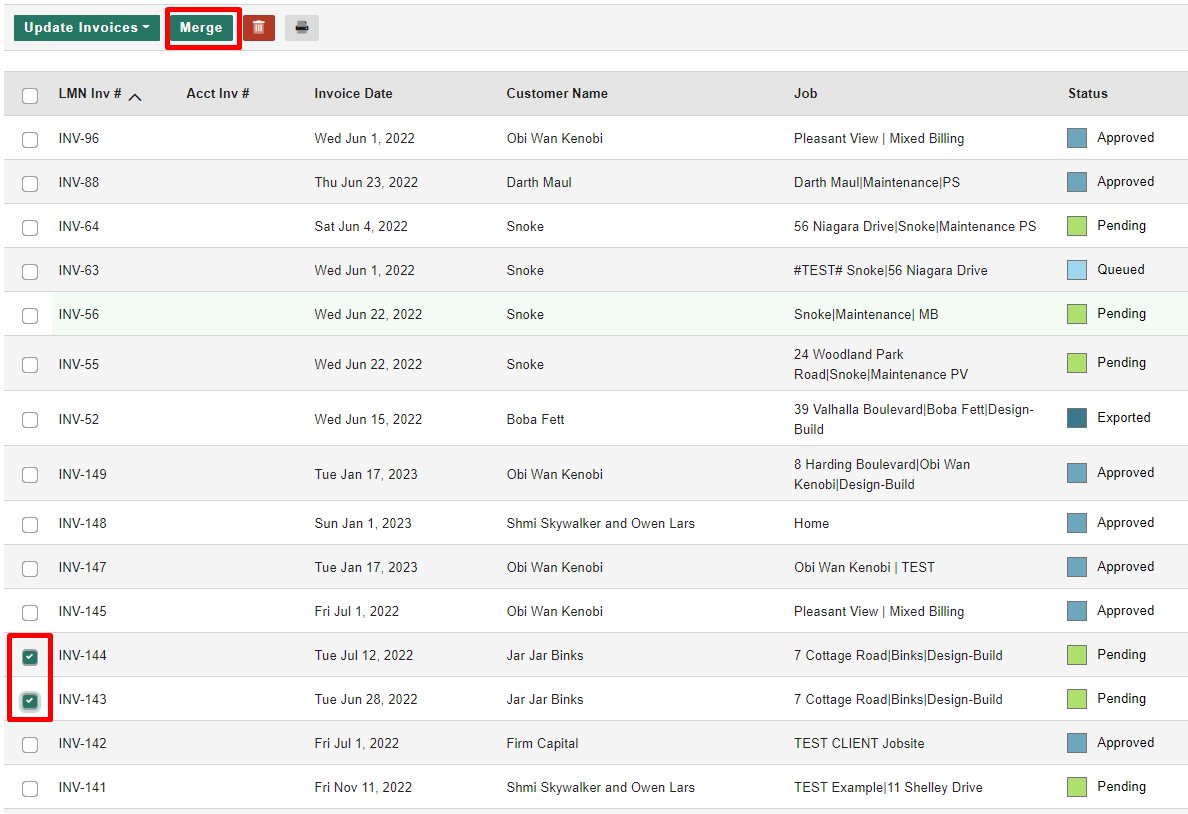Image resolution: width=1188 pixels, height=814 pixels.
Task: Sort by the Customer Name column header
Action: coord(556,94)
